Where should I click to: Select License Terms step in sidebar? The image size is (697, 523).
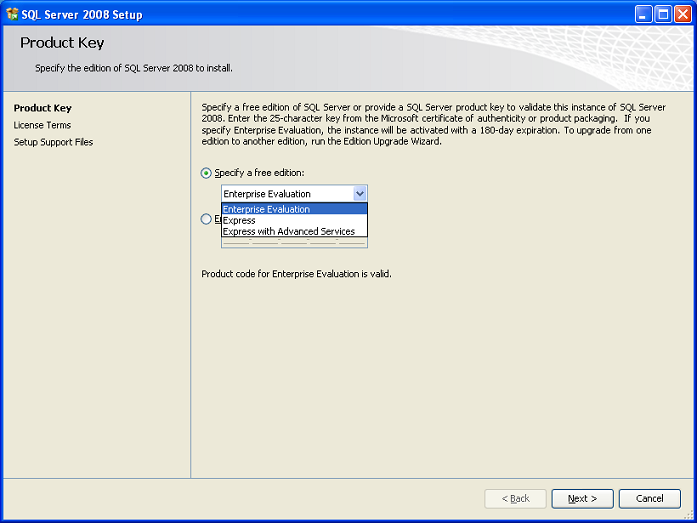click(42, 125)
